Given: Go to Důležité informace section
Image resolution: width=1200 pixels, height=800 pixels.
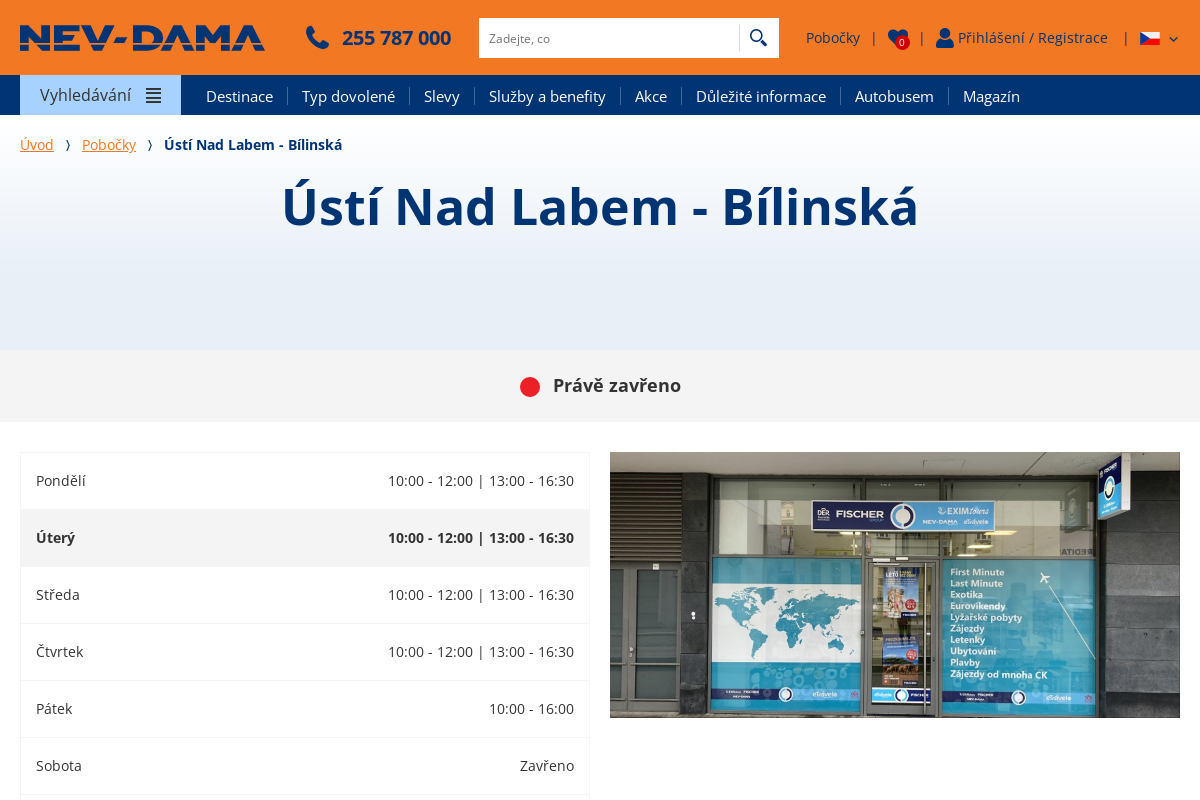Looking at the screenshot, I should (760, 96).
